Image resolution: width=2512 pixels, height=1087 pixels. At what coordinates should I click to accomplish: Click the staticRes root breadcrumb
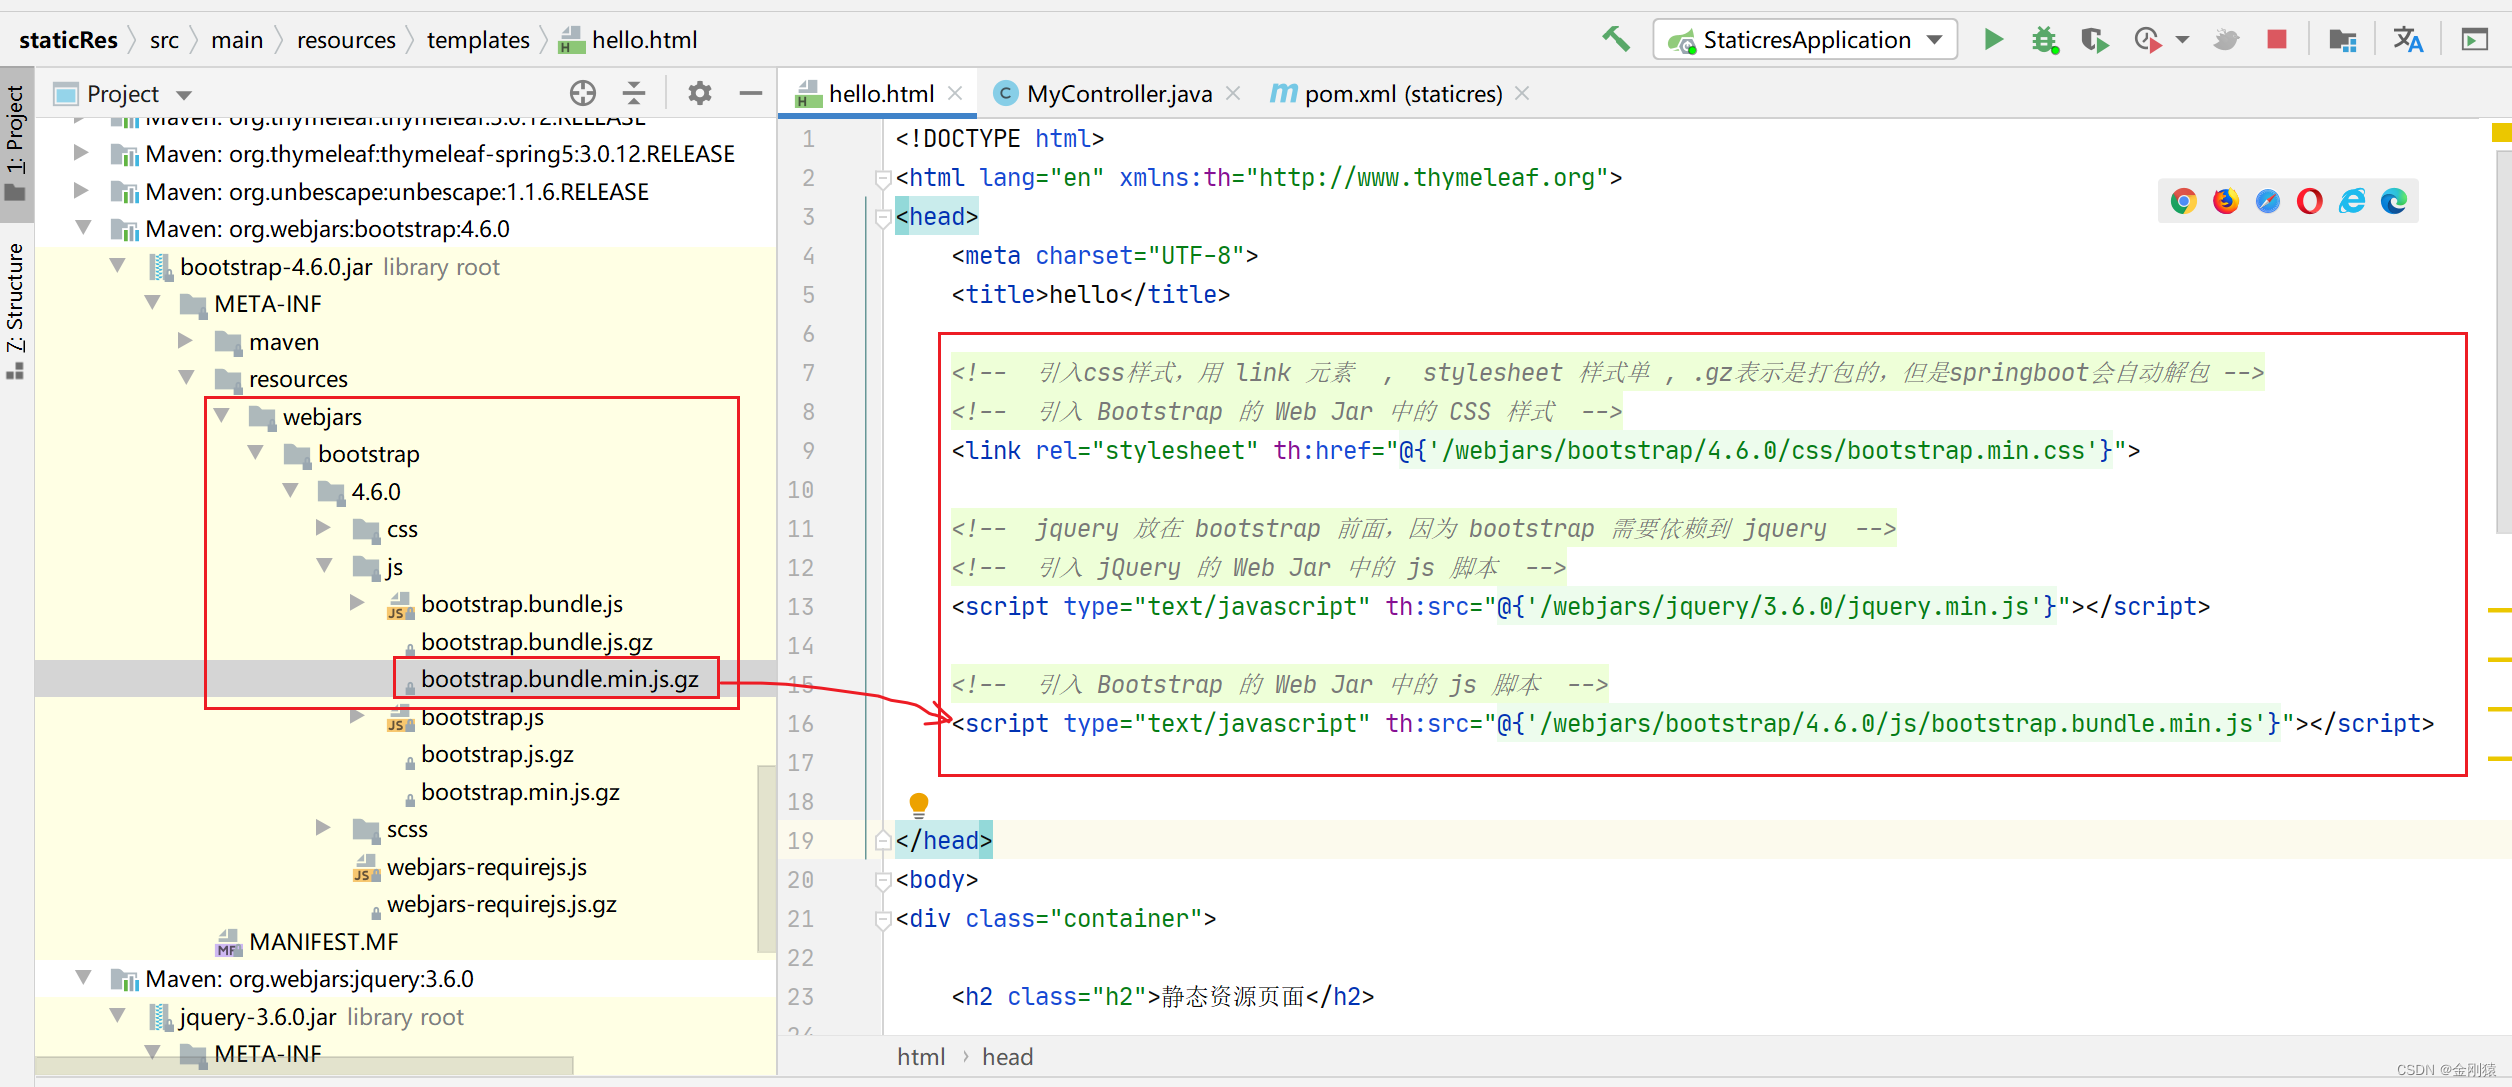(68, 40)
